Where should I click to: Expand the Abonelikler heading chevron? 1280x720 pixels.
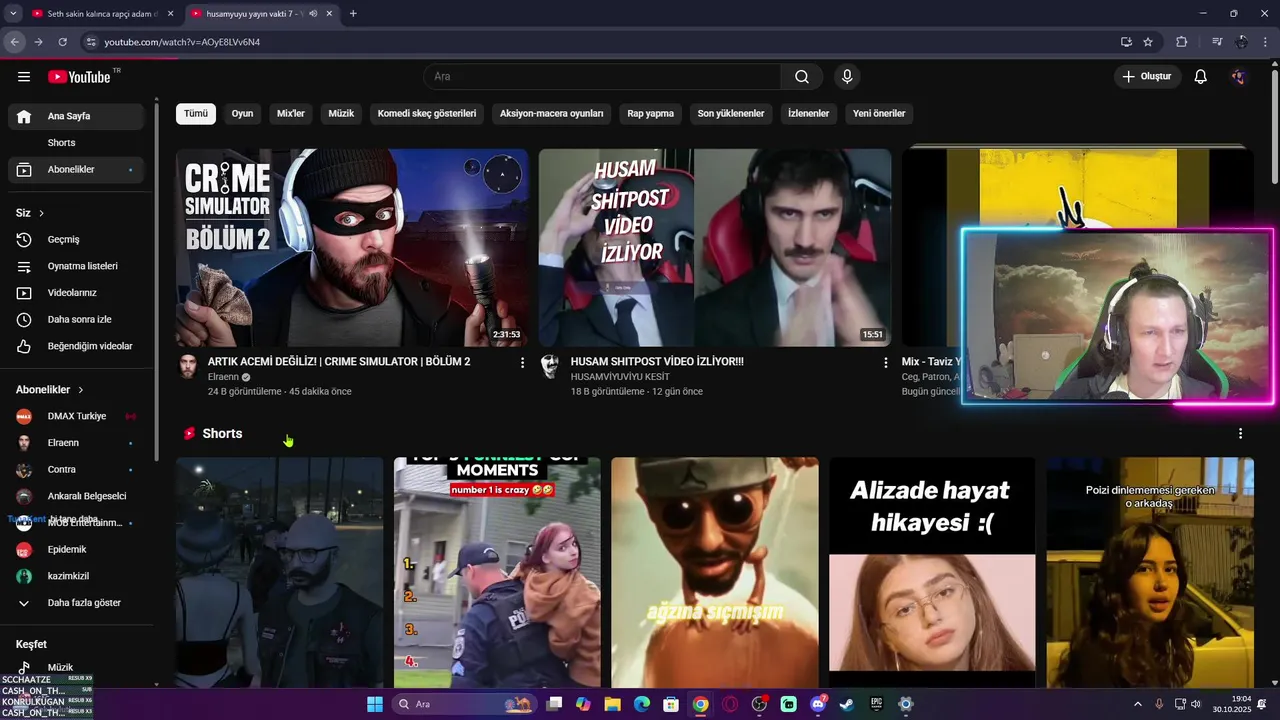pos(81,390)
